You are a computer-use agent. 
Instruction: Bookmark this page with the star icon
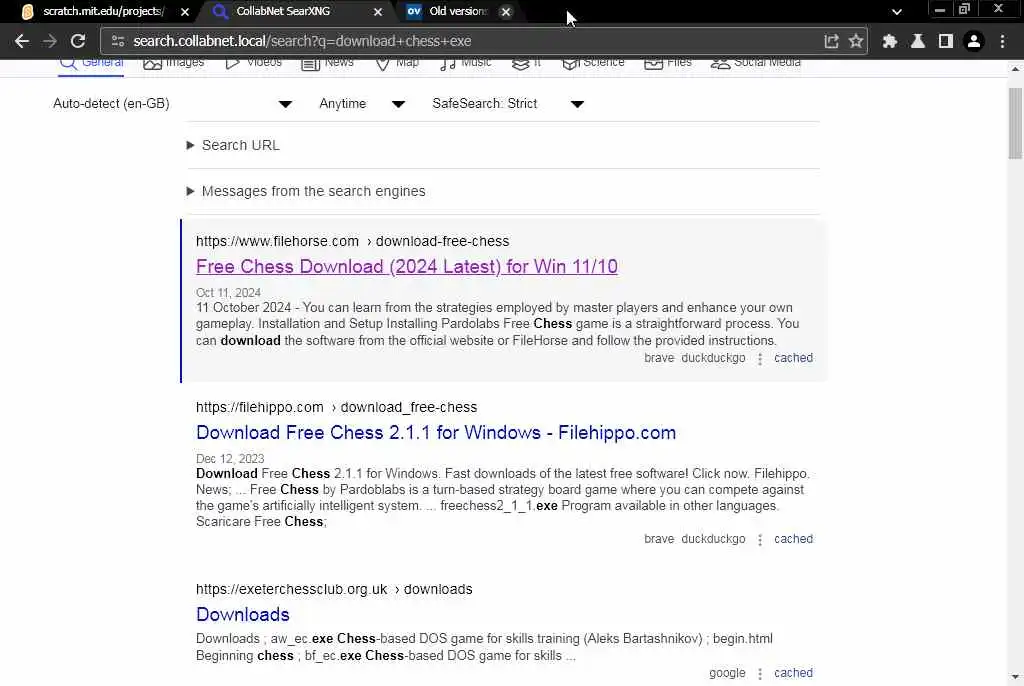(856, 41)
